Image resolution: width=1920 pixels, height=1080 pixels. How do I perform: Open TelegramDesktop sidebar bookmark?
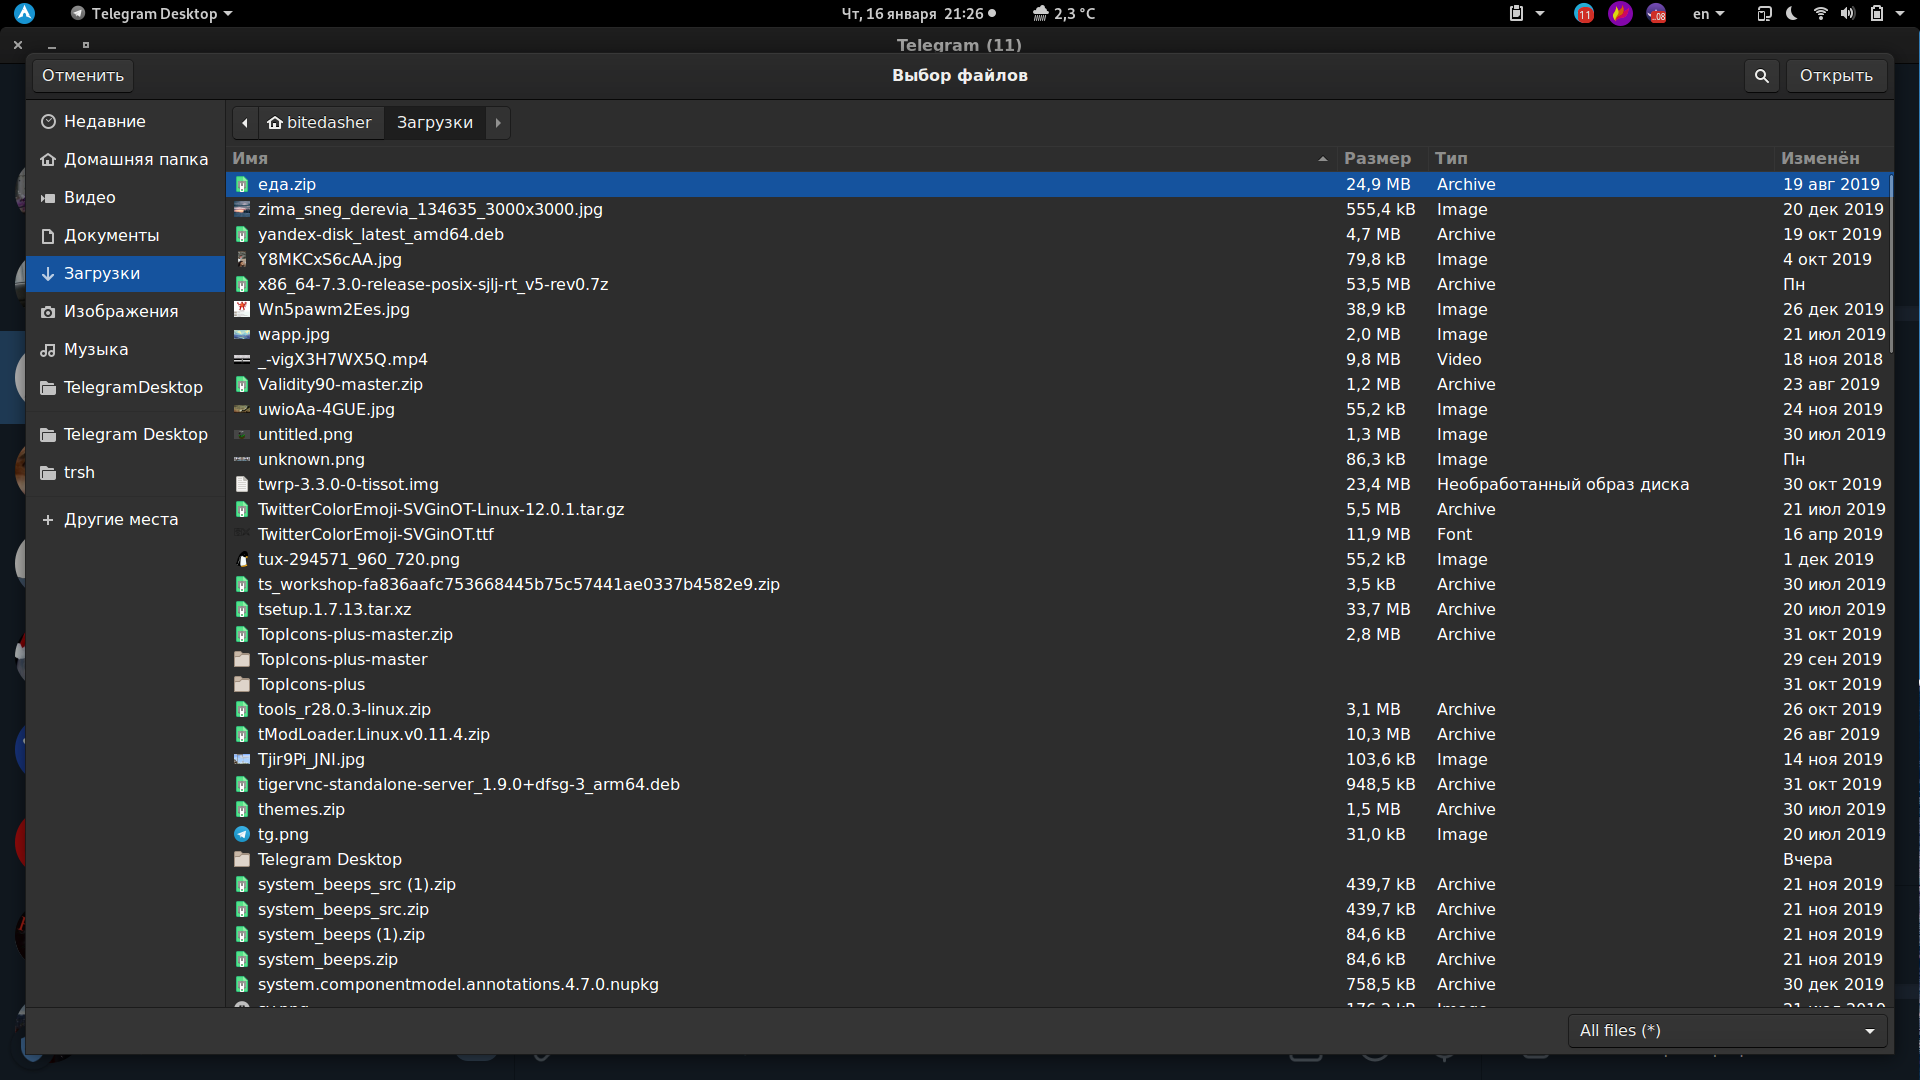(125, 387)
